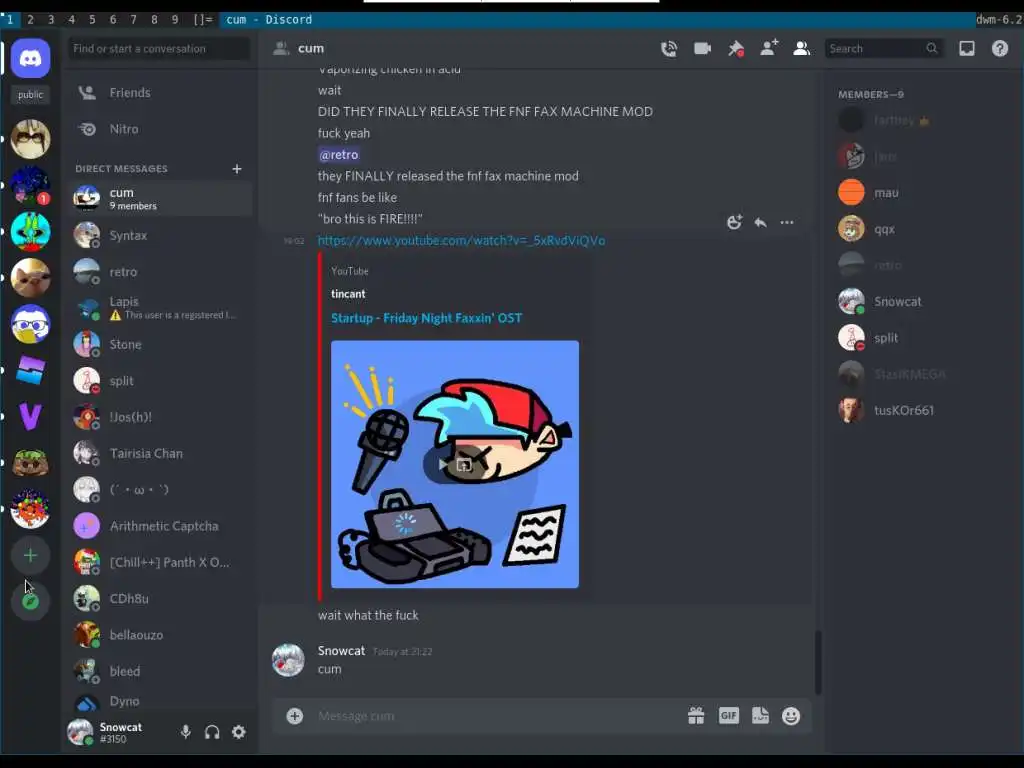Open pinned messages
The image size is (1024, 768).
coord(736,48)
